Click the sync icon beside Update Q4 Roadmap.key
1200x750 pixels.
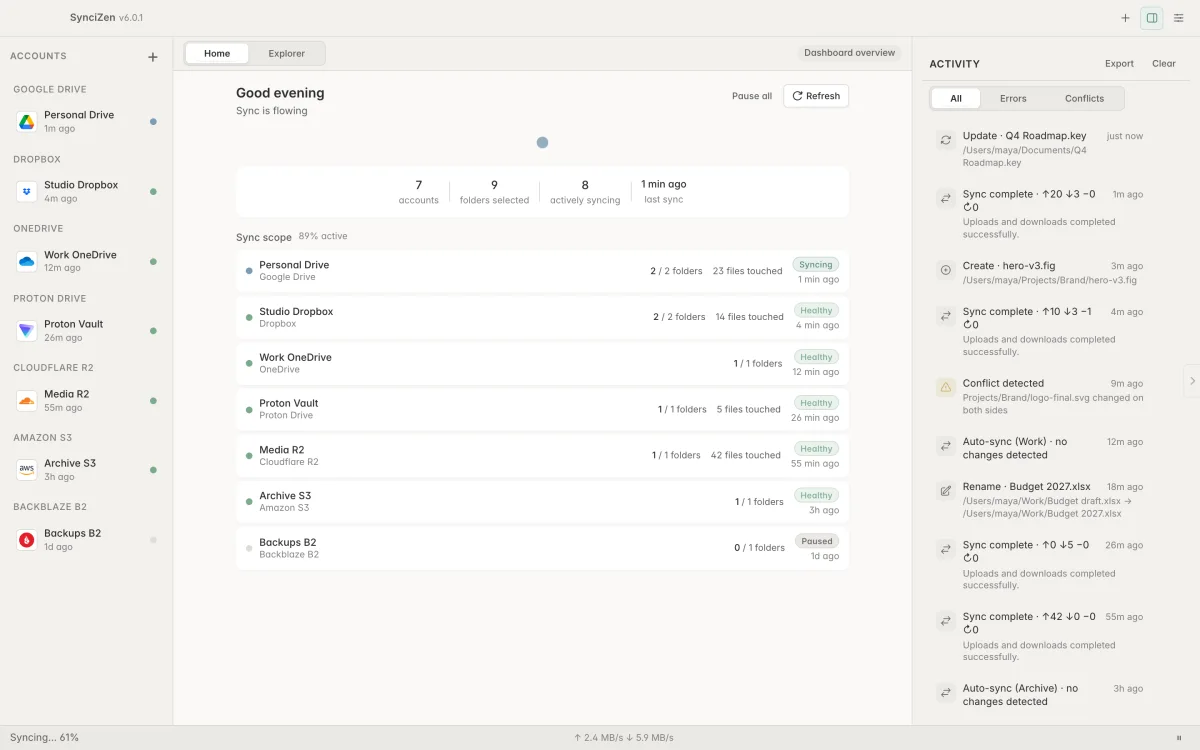(x=945, y=140)
